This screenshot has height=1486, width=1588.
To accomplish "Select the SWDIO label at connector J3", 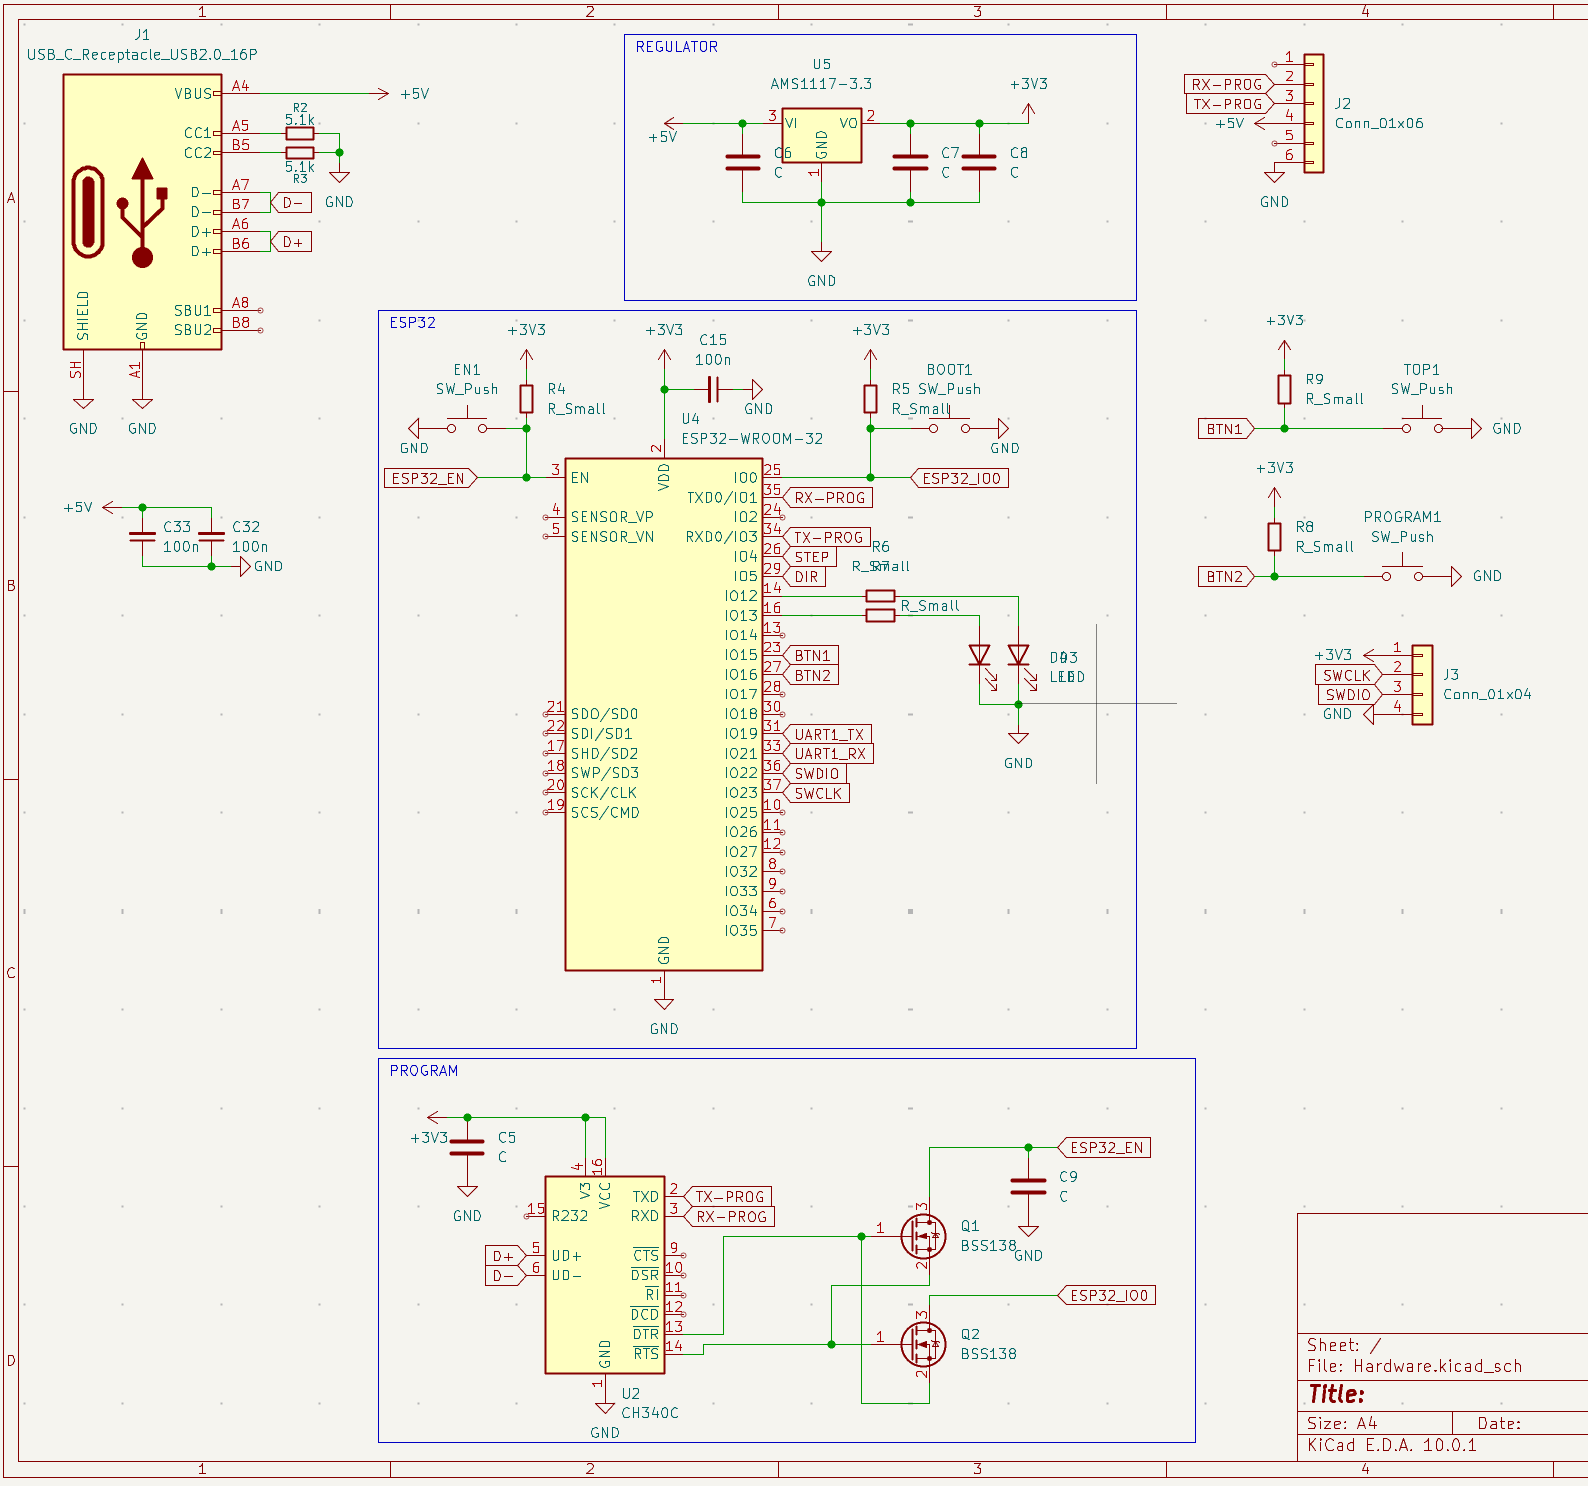I will click(x=1349, y=695).
